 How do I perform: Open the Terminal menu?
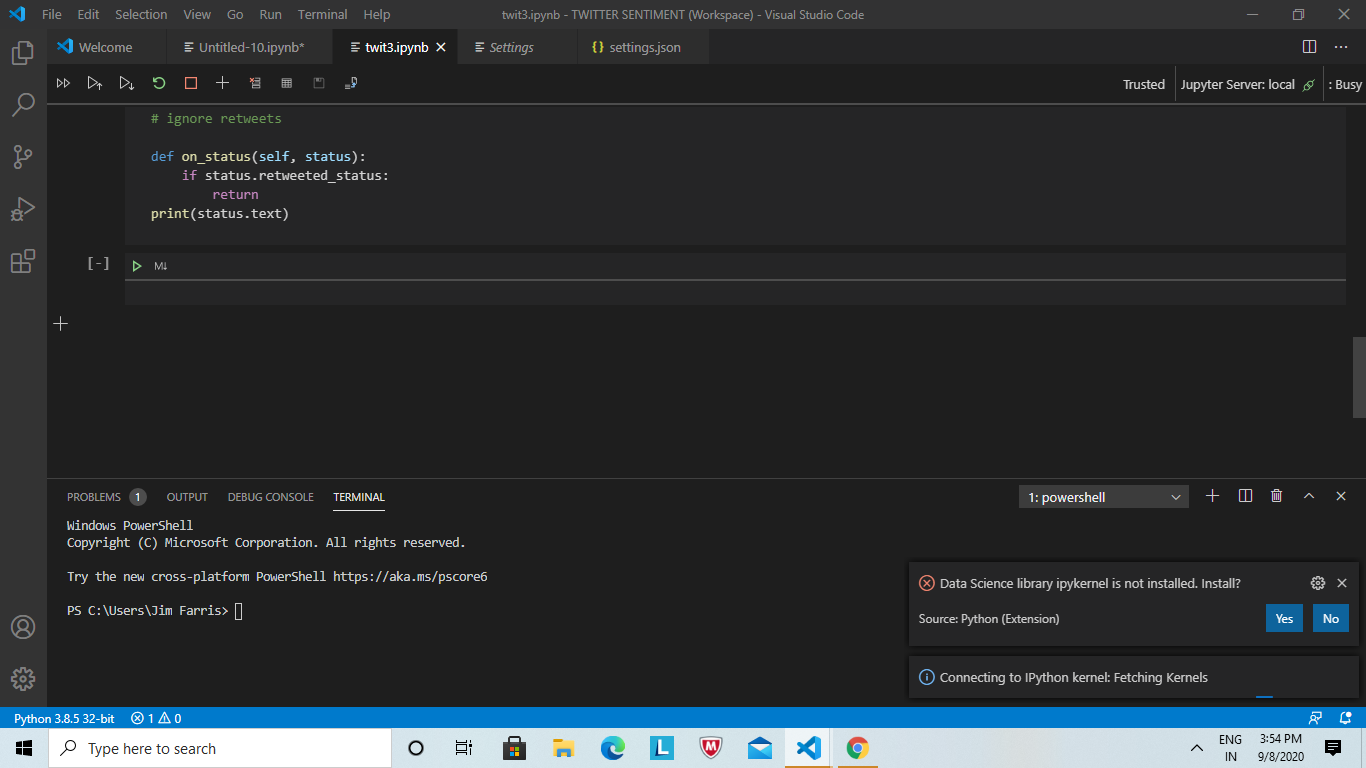tap(323, 14)
